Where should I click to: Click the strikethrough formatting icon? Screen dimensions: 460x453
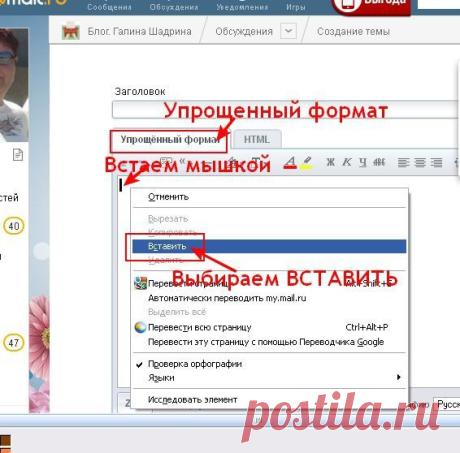[x=379, y=162]
